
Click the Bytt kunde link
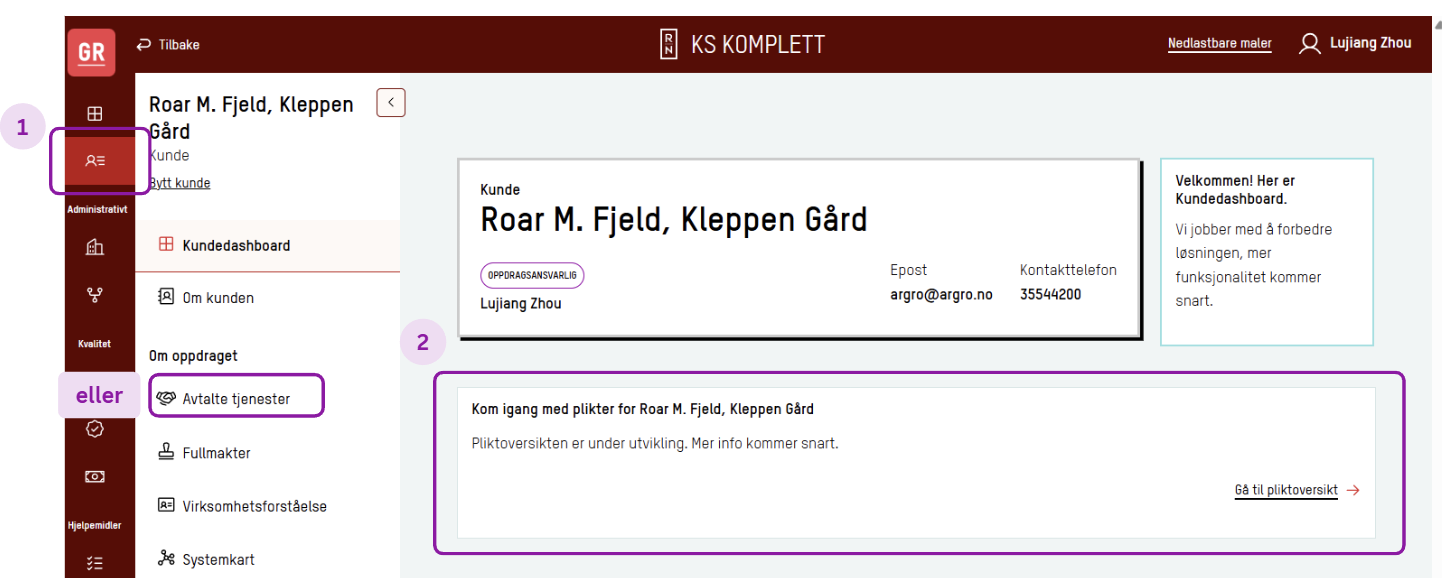click(x=180, y=183)
